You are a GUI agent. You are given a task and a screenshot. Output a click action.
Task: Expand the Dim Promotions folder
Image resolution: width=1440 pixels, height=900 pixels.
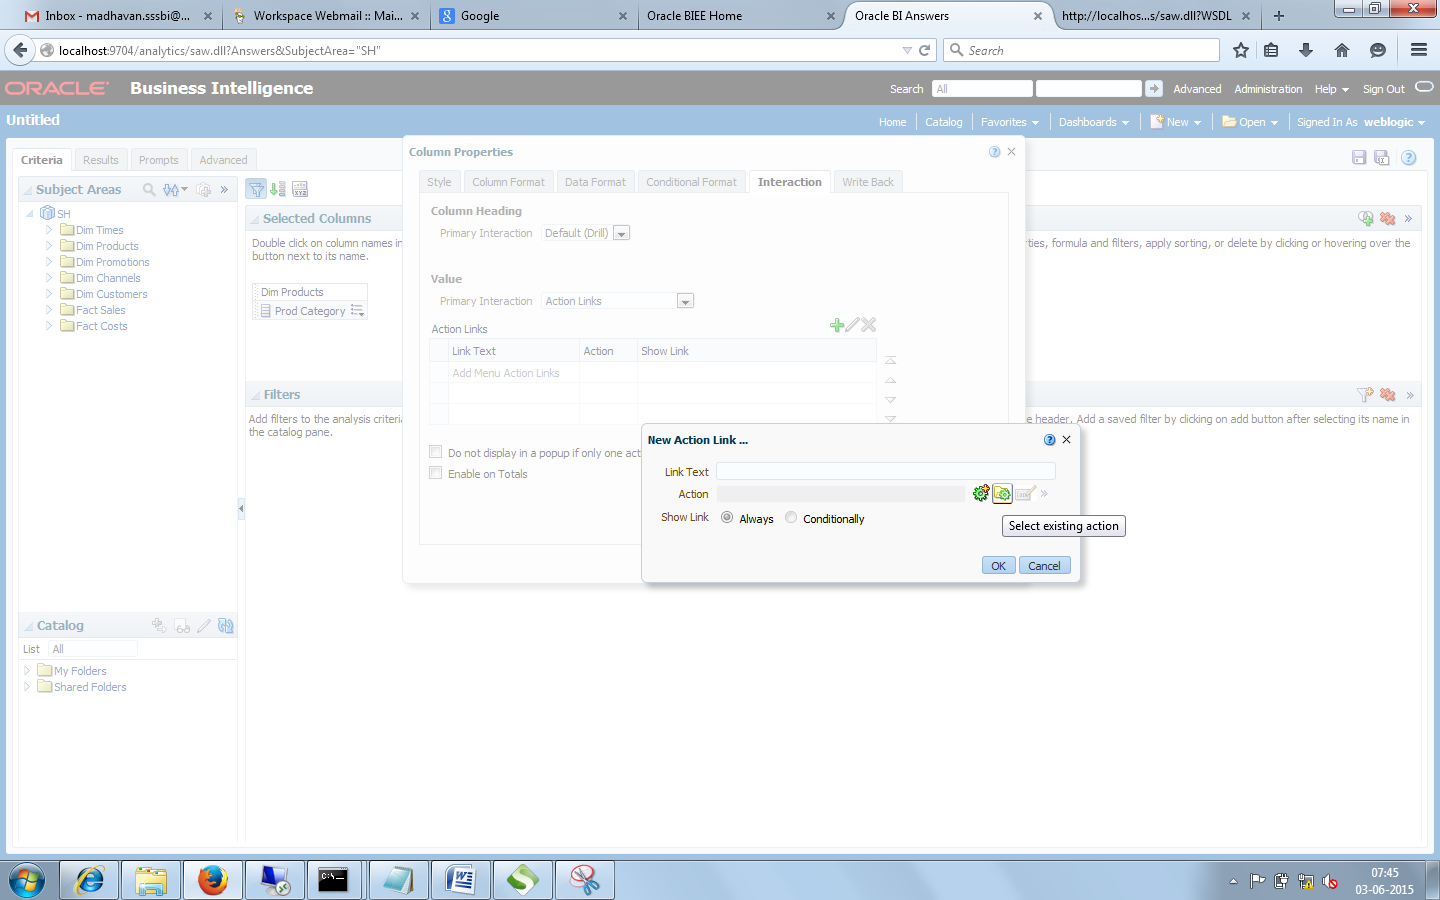[48, 262]
